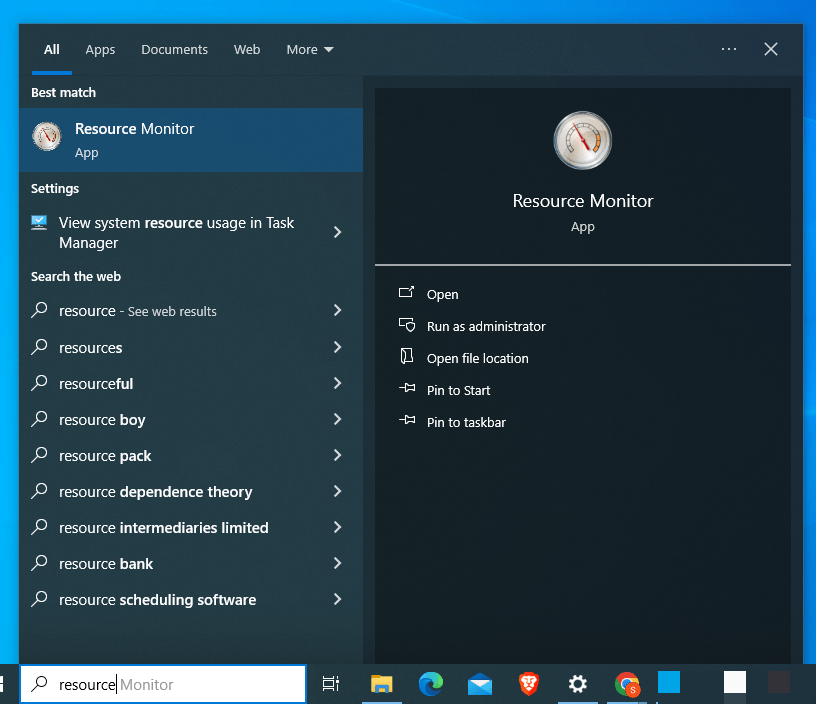
Task: Click the Task View taskbar icon
Action: 331,684
